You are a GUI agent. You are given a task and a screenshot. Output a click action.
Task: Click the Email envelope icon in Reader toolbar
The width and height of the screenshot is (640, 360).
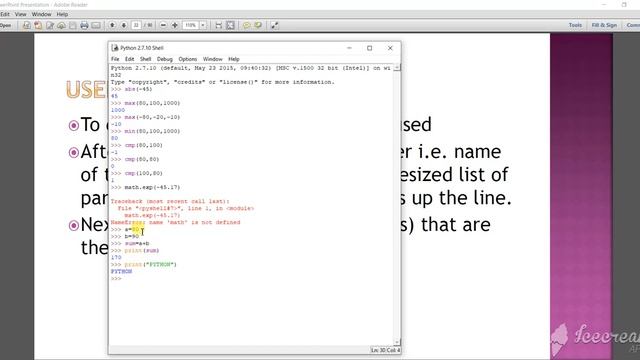[x=96, y=25]
